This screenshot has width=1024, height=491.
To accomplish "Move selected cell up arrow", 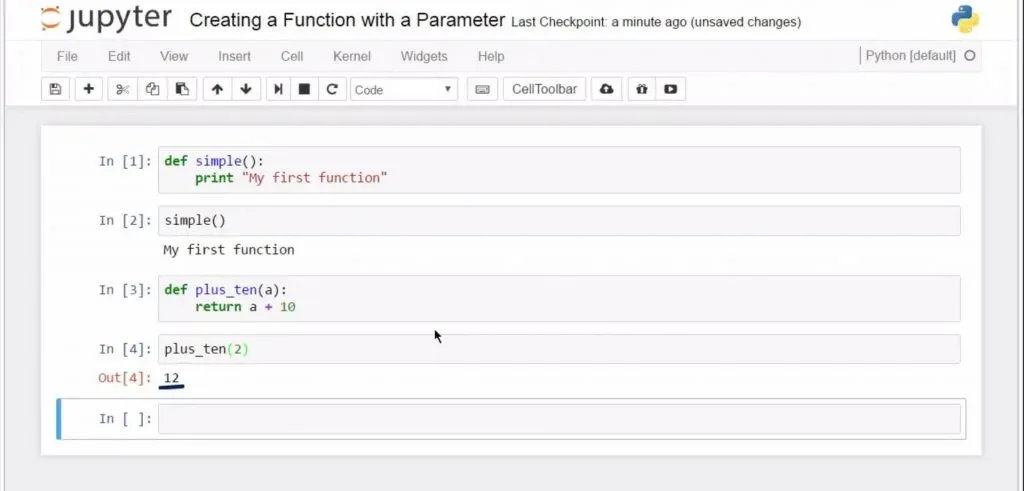I will [217, 89].
